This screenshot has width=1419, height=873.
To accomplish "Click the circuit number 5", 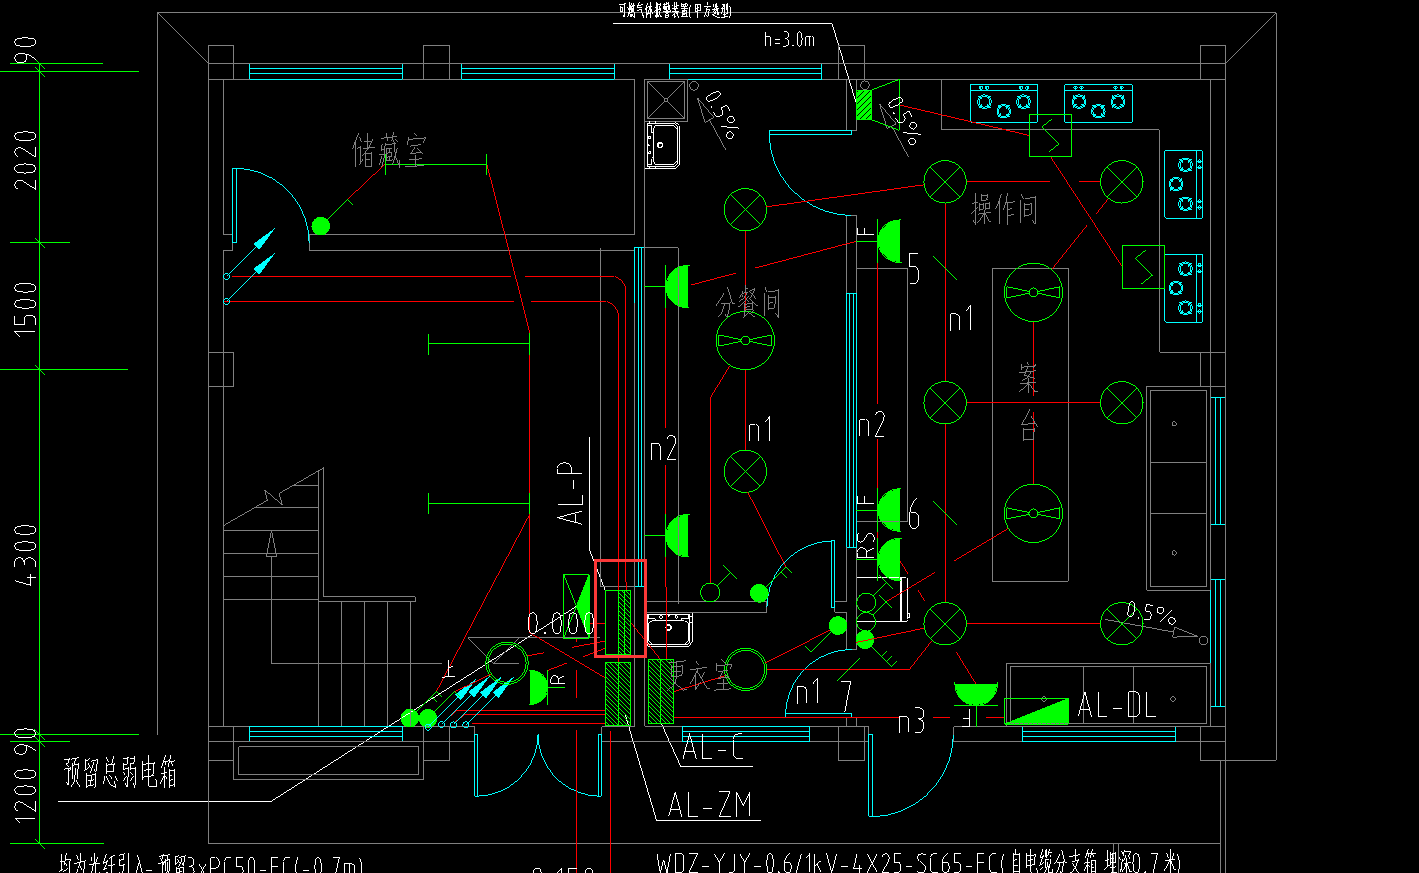I will pos(914,268).
